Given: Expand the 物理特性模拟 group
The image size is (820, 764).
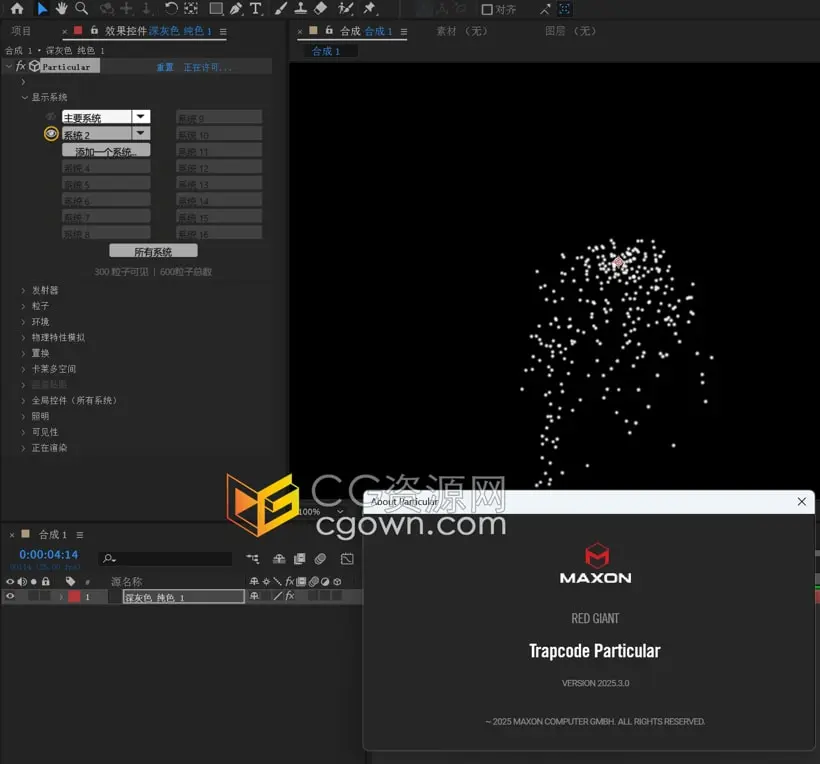Looking at the screenshot, I should point(23,337).
